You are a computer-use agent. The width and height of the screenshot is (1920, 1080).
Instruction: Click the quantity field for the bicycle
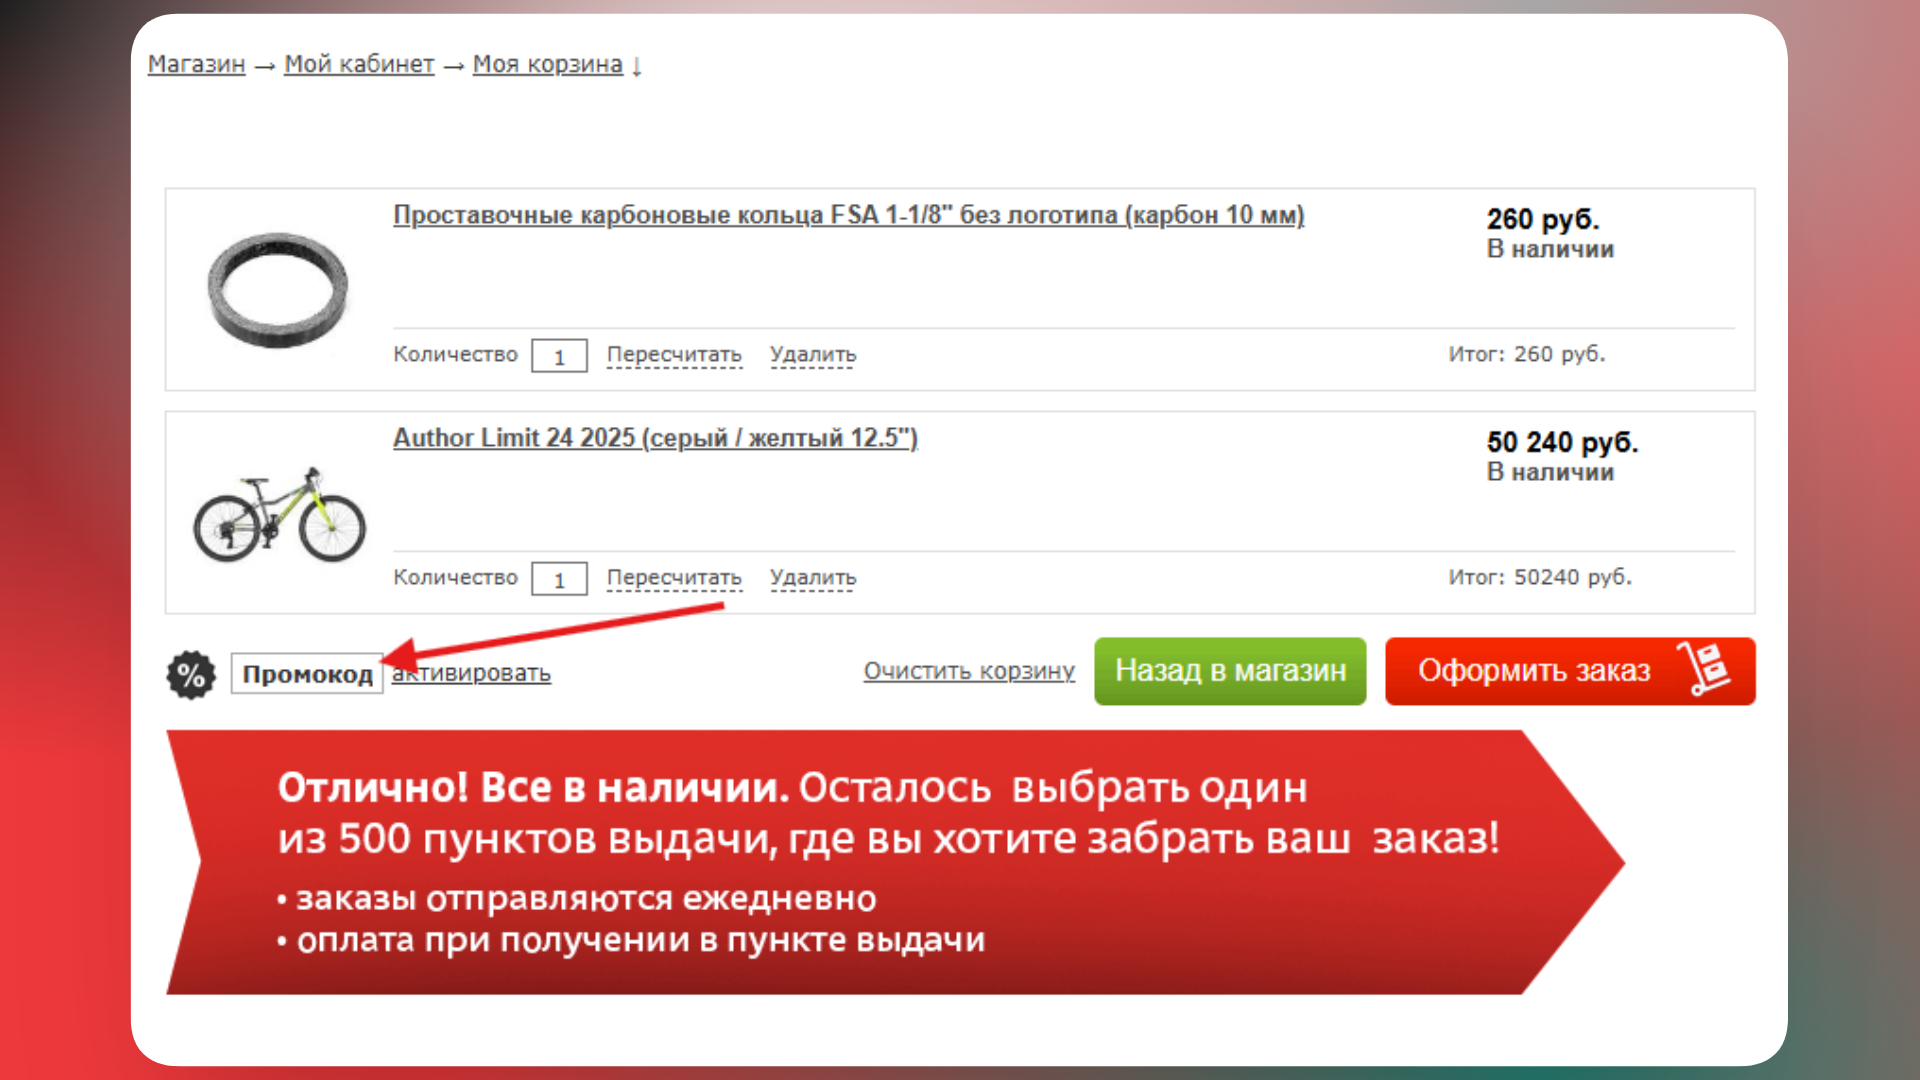click(558, 578)
